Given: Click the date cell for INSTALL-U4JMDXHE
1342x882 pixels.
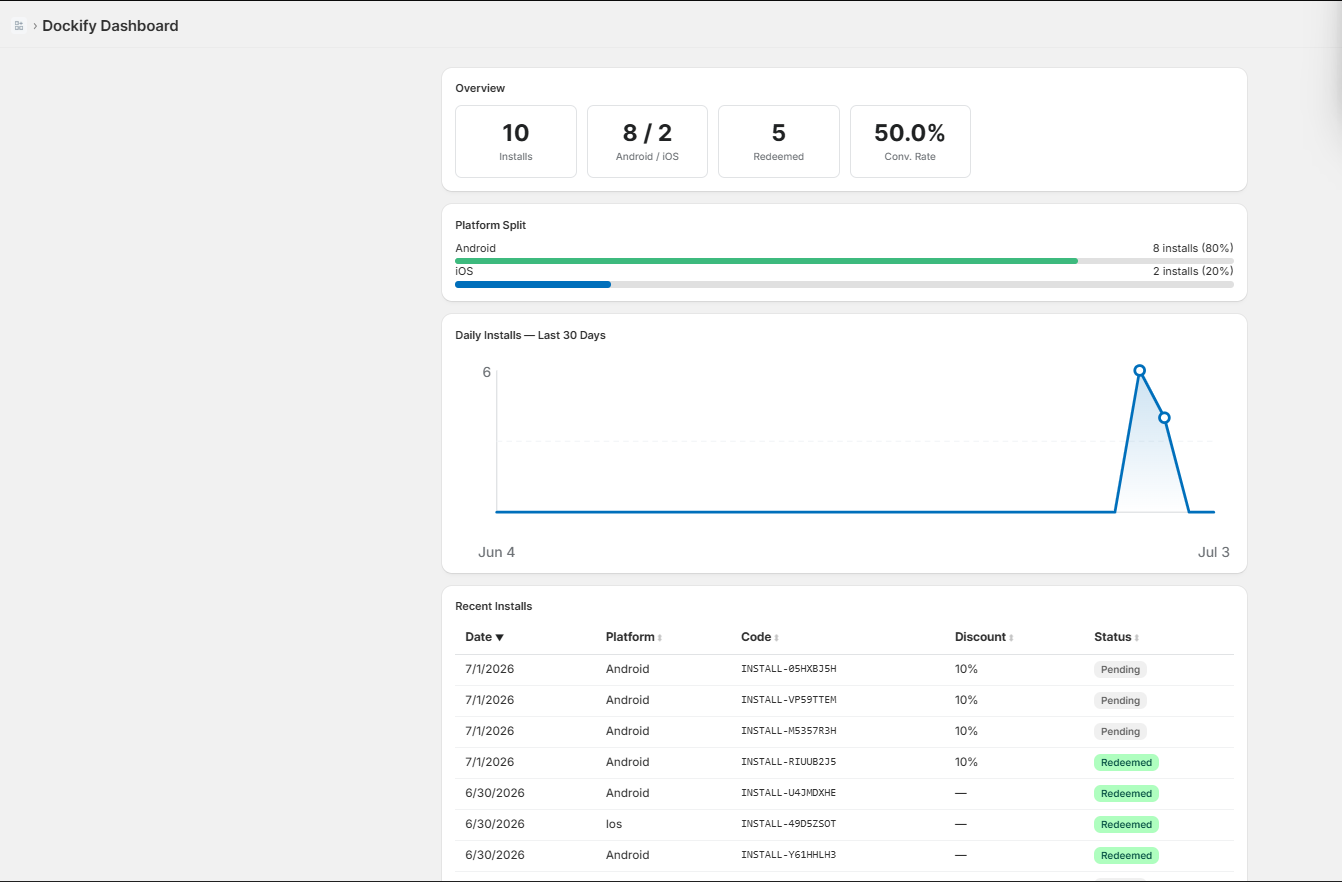Looking at the screenshot, I should [x=495, y=793].
